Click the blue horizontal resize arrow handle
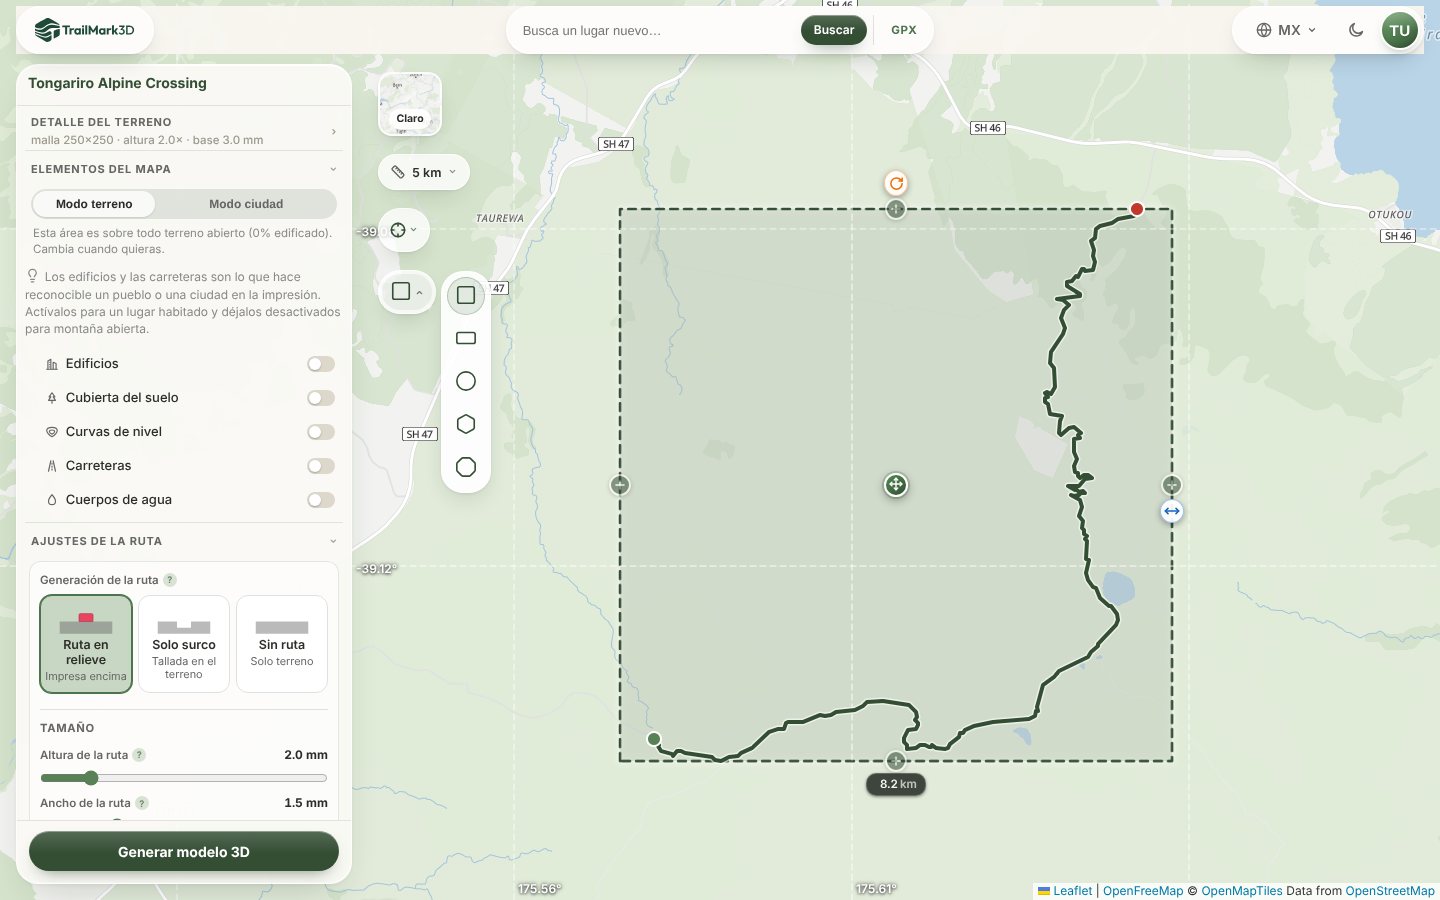Screen dimensions: 1440x900 pos(1172,511)
